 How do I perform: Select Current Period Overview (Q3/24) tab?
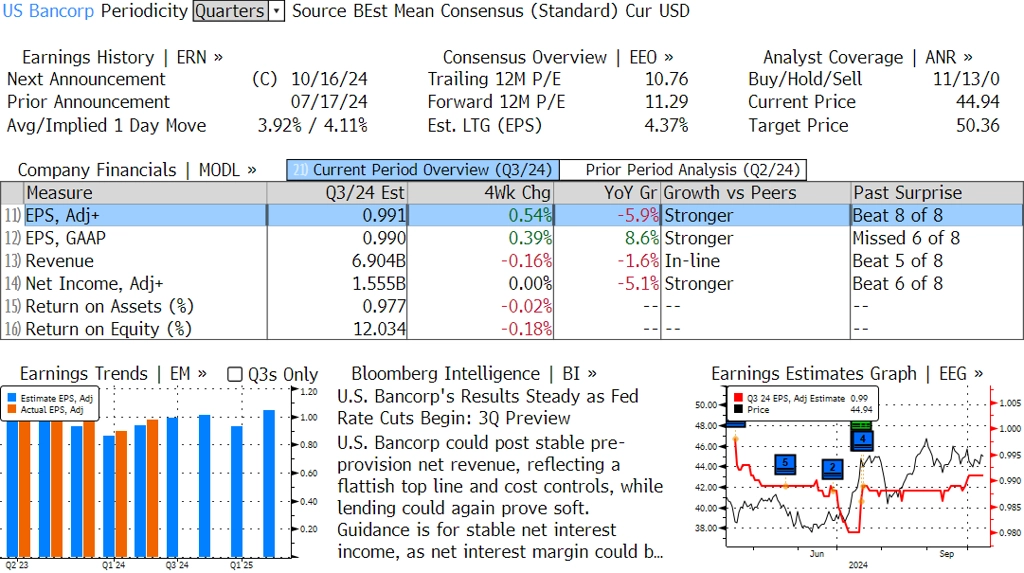tap(422, 170)
